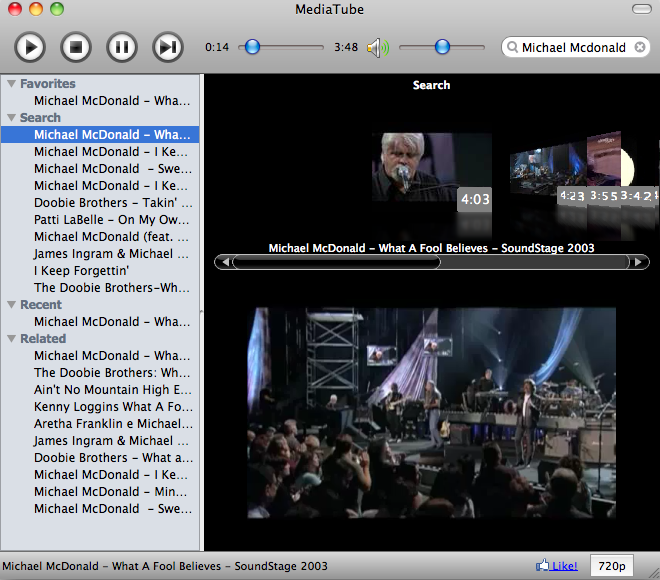Click the magnifier icon in search field

click(512, 47)
